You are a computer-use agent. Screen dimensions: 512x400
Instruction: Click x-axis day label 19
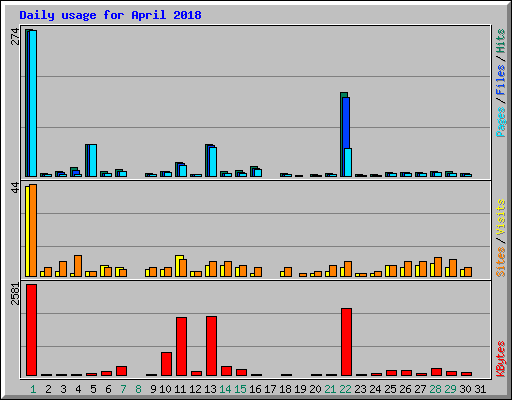[300, 389]
